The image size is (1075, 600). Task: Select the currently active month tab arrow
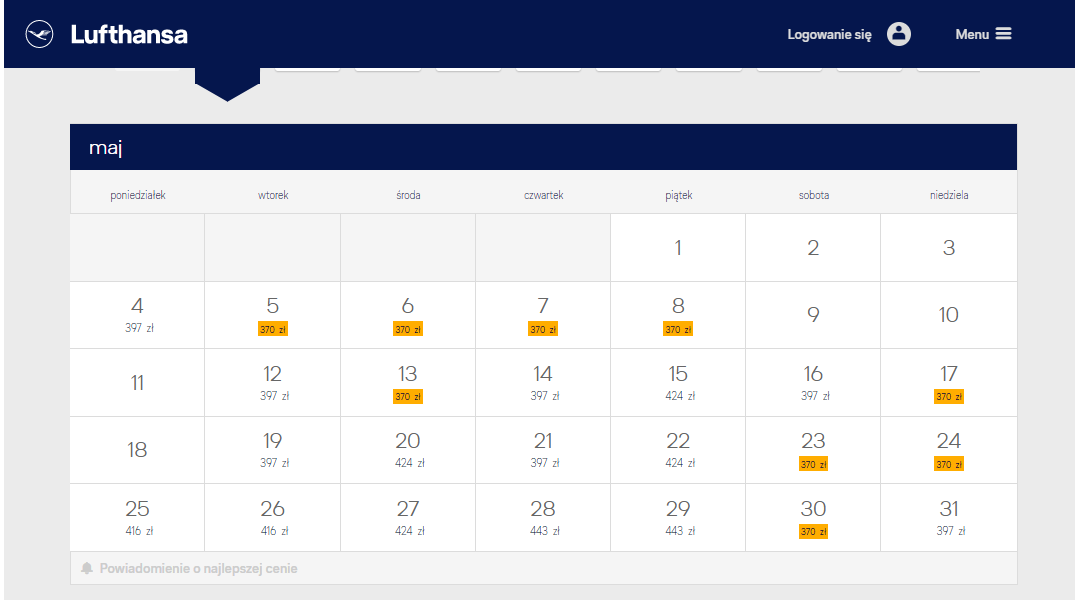(228, 84)
